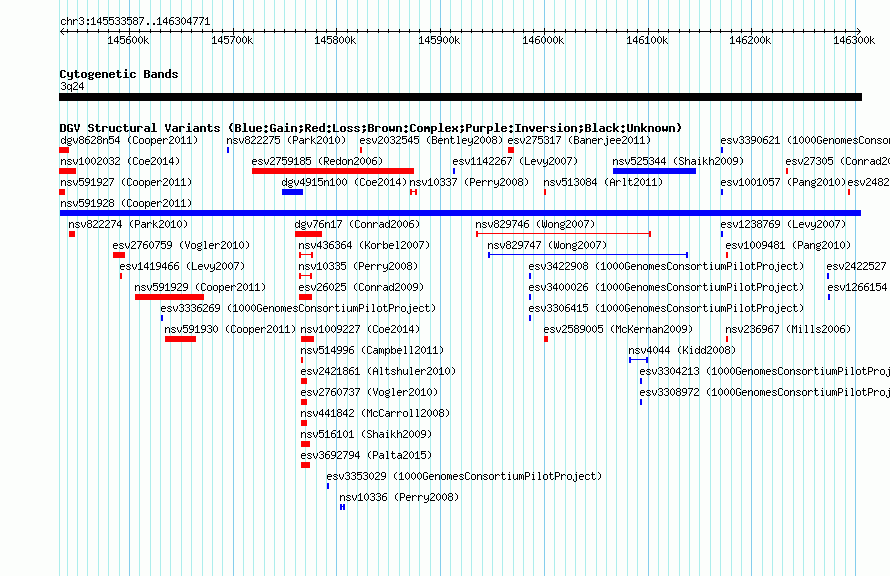Select the red nsv591929 loss bar
Screen dimensions: 890x576
click(x=169, y=297)
